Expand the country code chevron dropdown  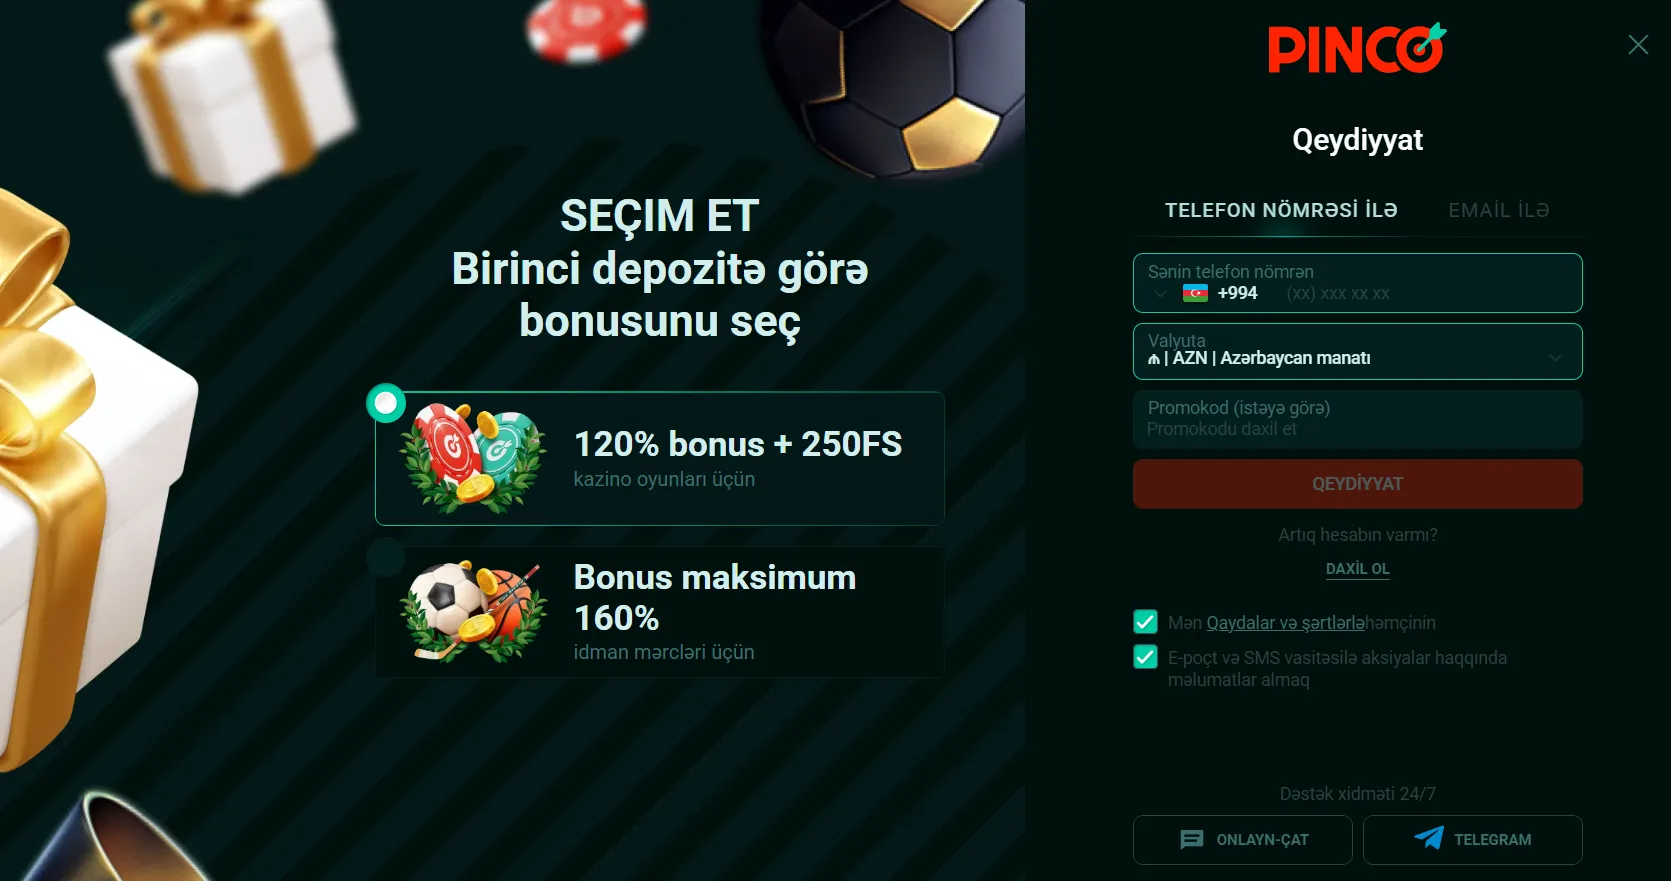click(x=1160, y=294)
